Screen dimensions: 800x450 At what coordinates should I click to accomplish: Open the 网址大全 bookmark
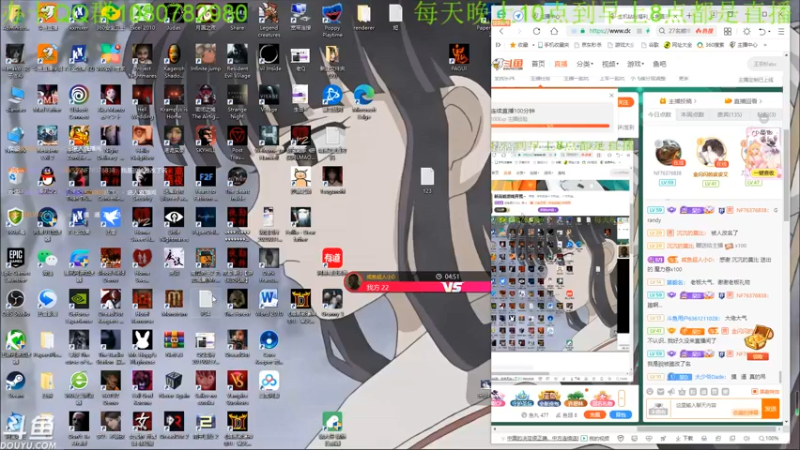678,45
